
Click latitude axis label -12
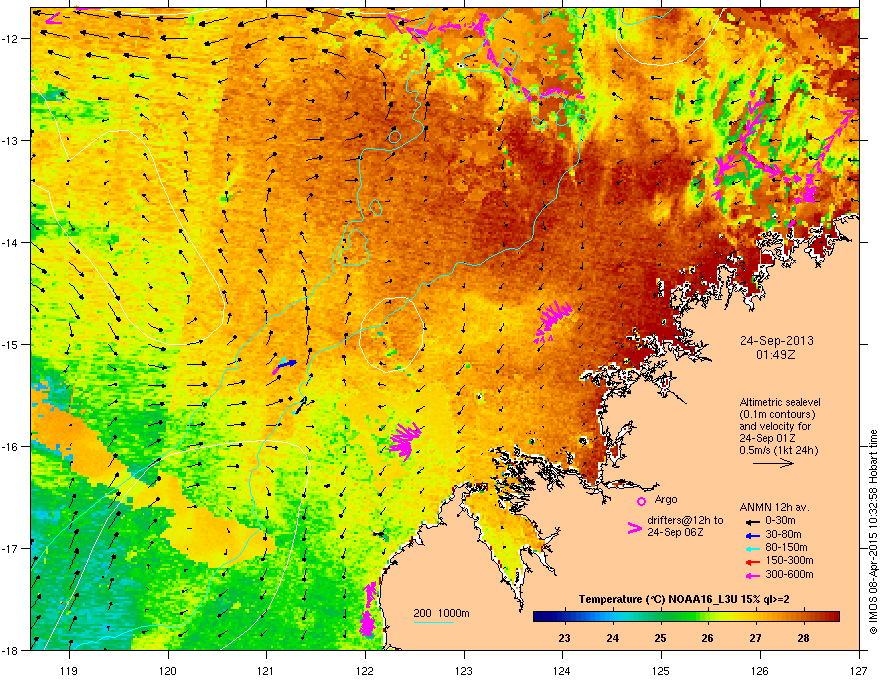coord(11,39)
